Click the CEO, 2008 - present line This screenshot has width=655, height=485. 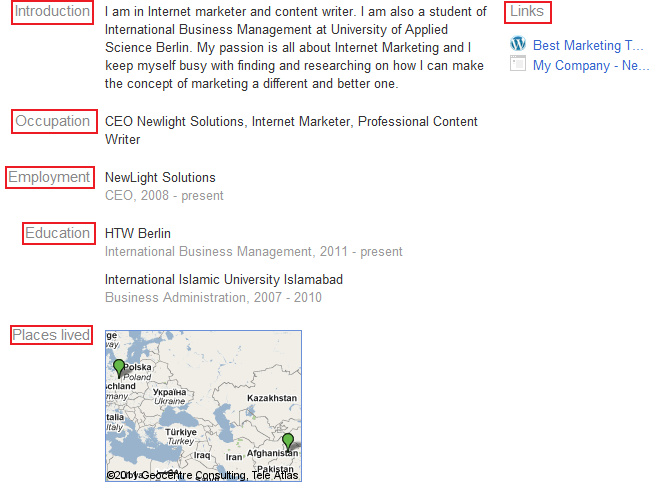tap(164, 196)
